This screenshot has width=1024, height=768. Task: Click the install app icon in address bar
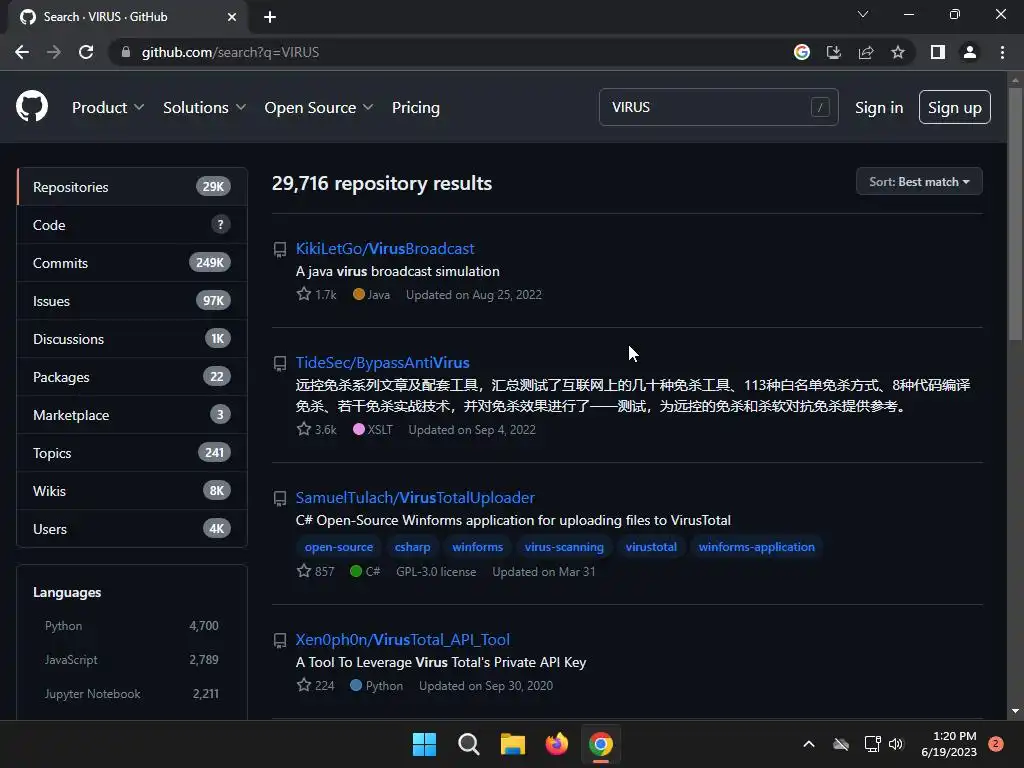(x=833, y=52)
